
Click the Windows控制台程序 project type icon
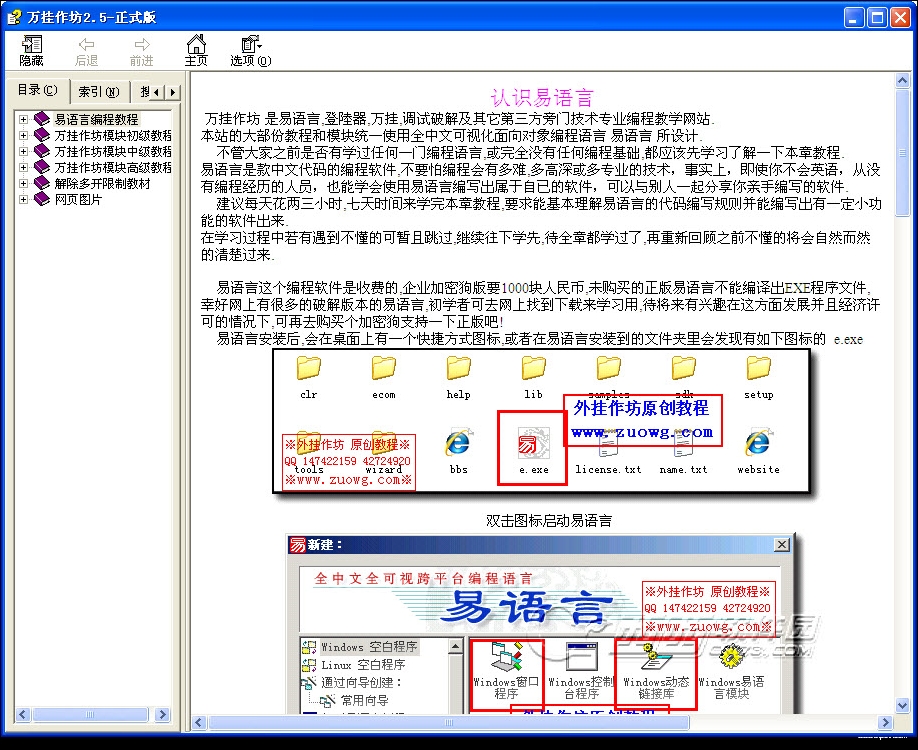(581, 657)
